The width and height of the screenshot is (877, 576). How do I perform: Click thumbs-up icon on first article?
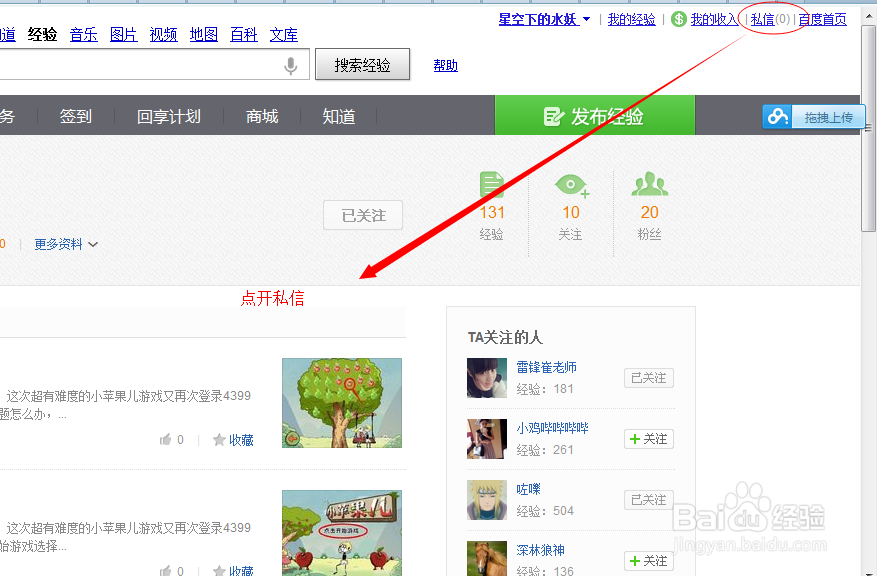tap(166, 440)
